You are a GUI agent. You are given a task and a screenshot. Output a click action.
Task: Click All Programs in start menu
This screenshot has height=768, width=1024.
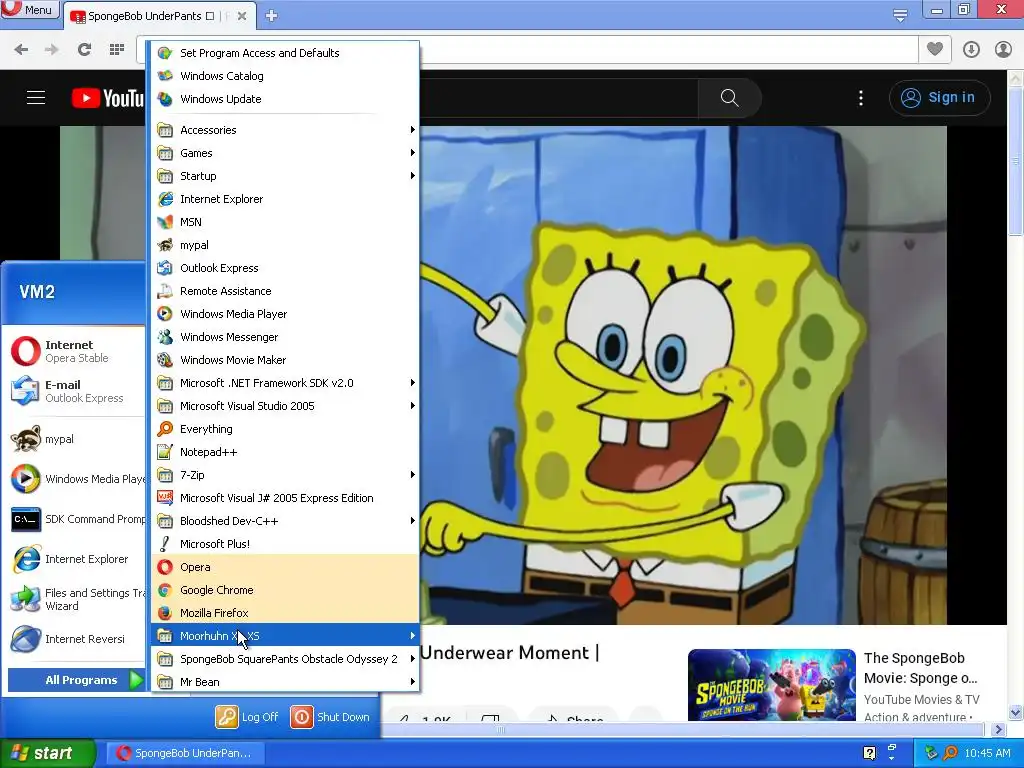tap(76, 680)
